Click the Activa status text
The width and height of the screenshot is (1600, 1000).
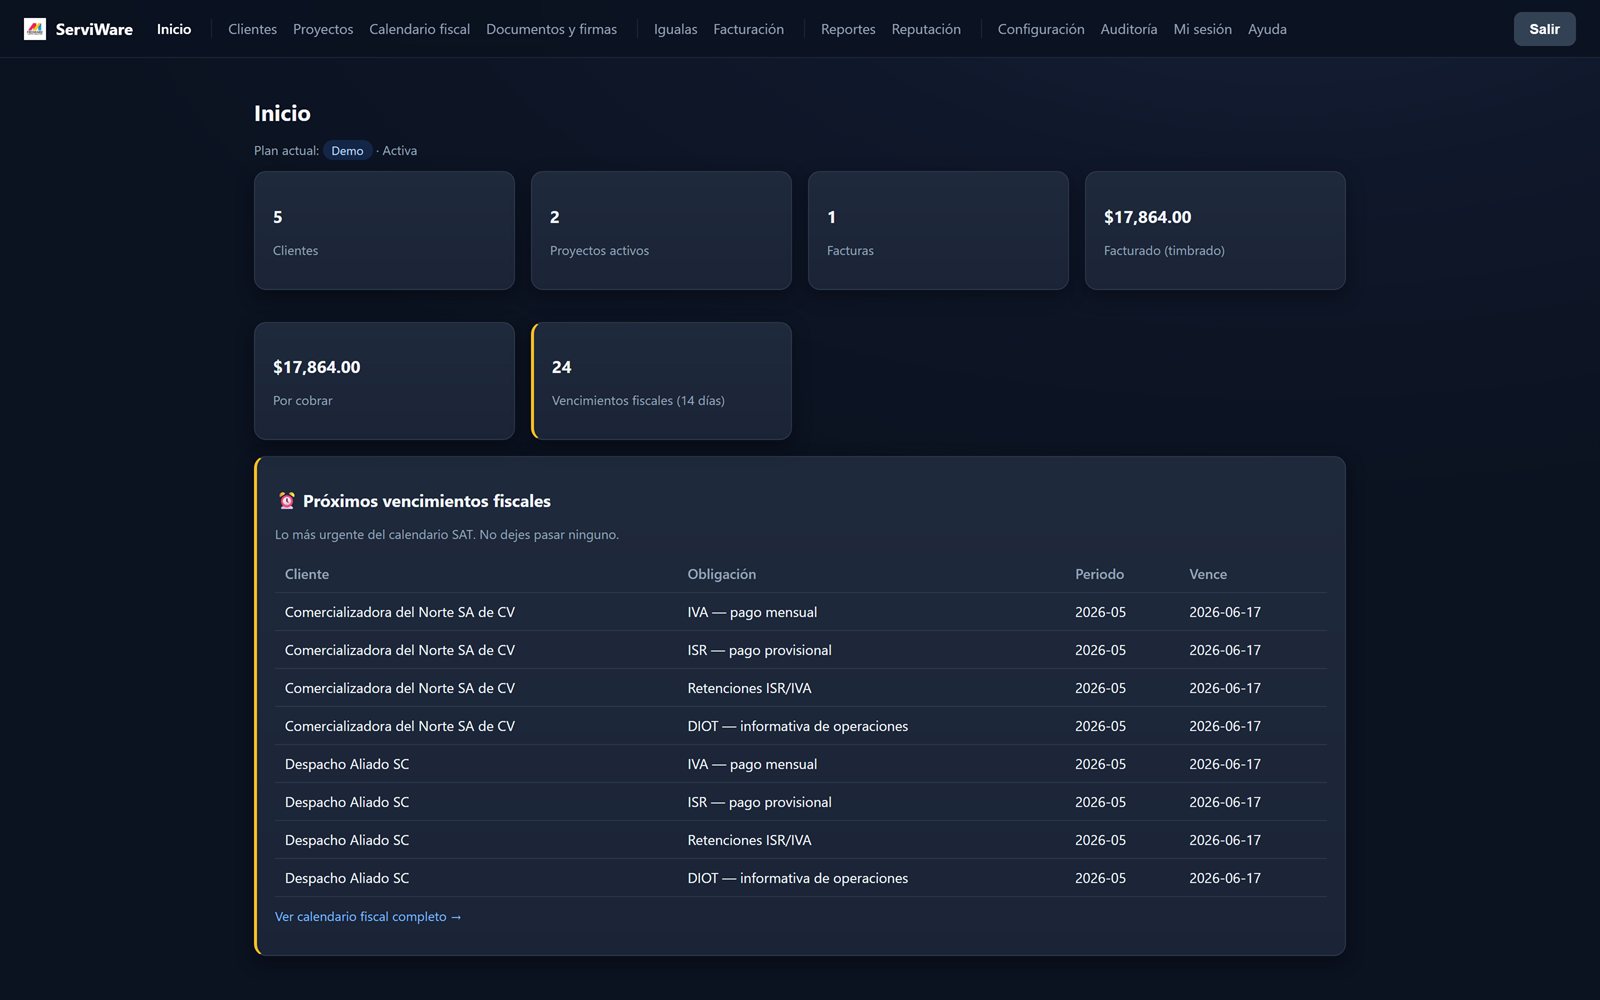click(399, 151)
